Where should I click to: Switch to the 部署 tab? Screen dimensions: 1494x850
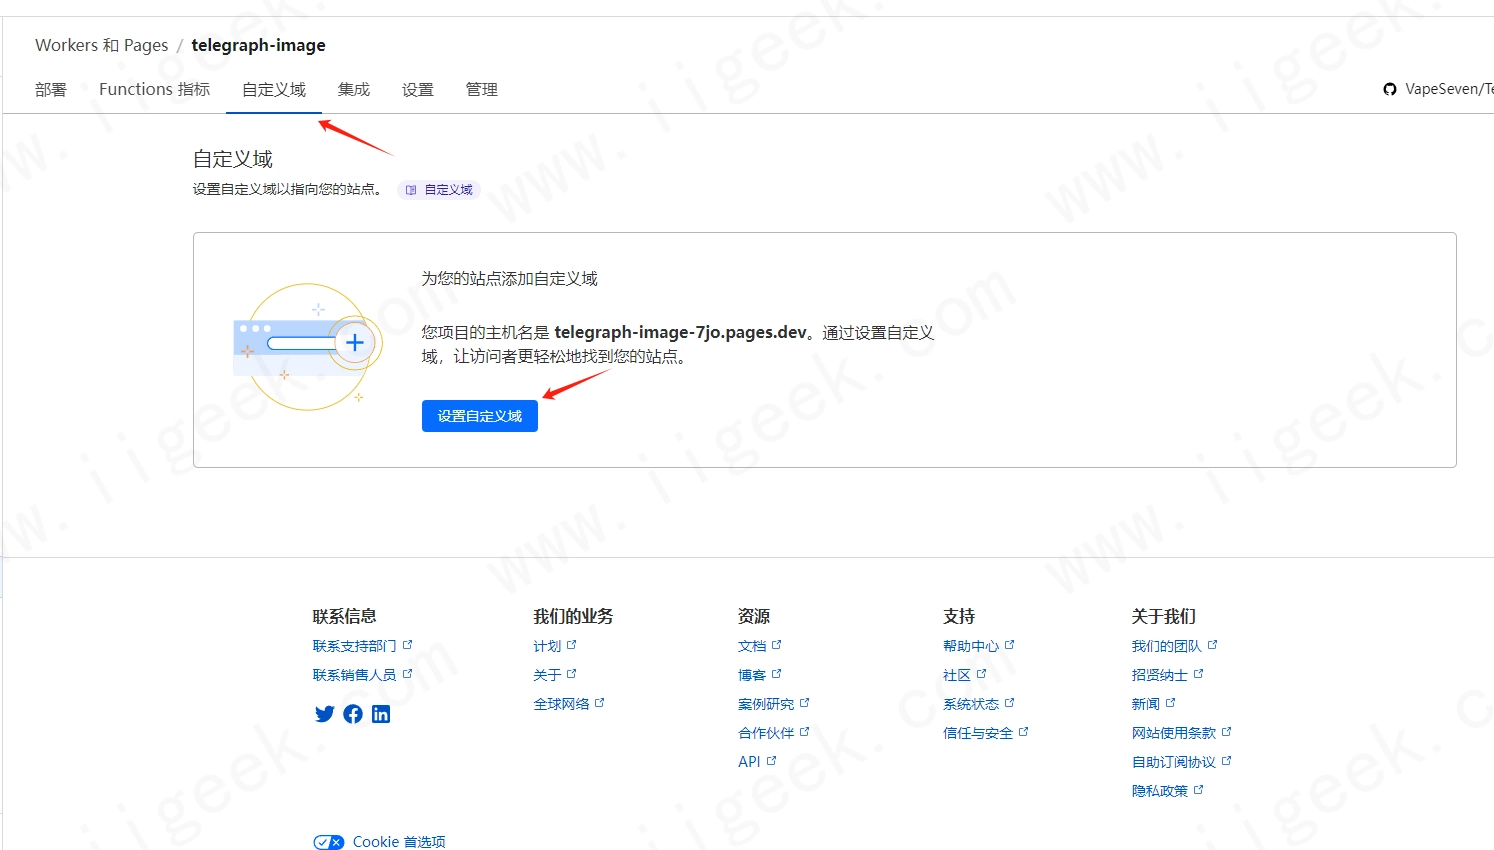click(51, 89)
